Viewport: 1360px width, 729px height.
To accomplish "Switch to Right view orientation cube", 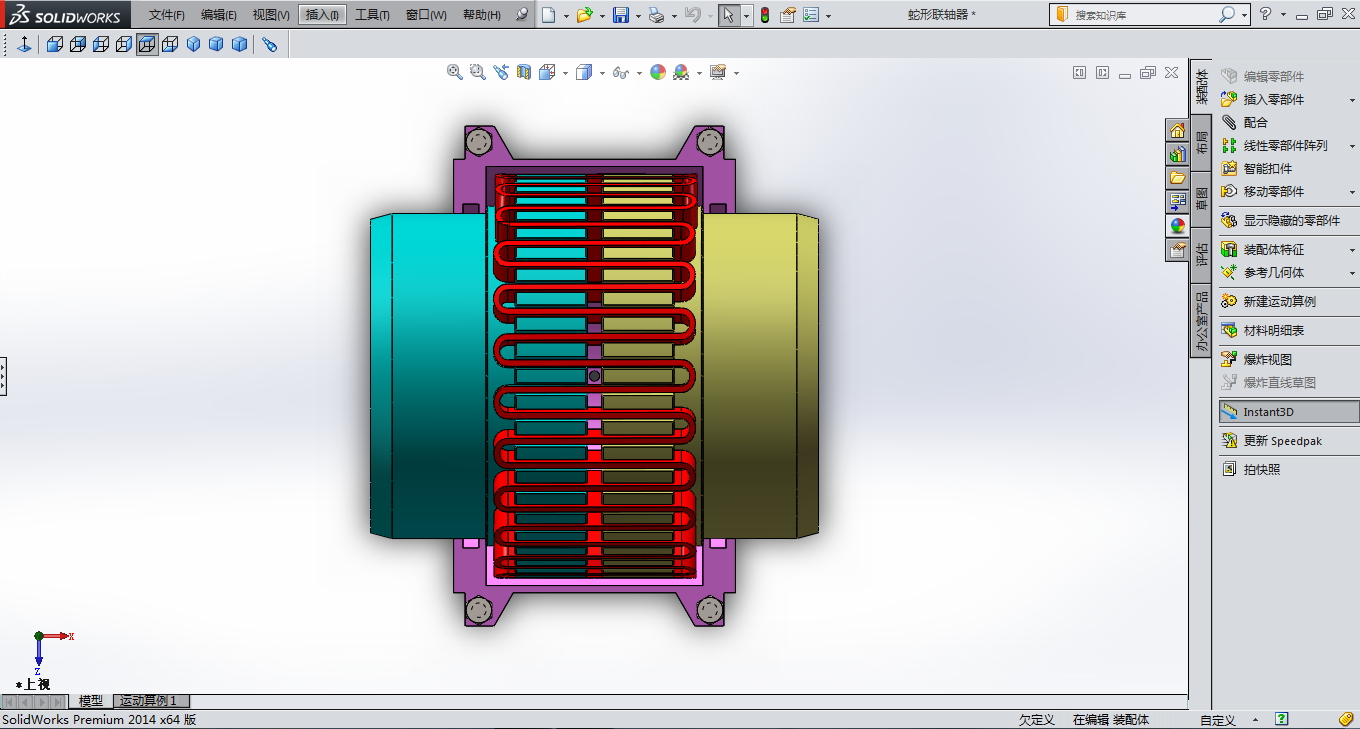I will 124,44.
